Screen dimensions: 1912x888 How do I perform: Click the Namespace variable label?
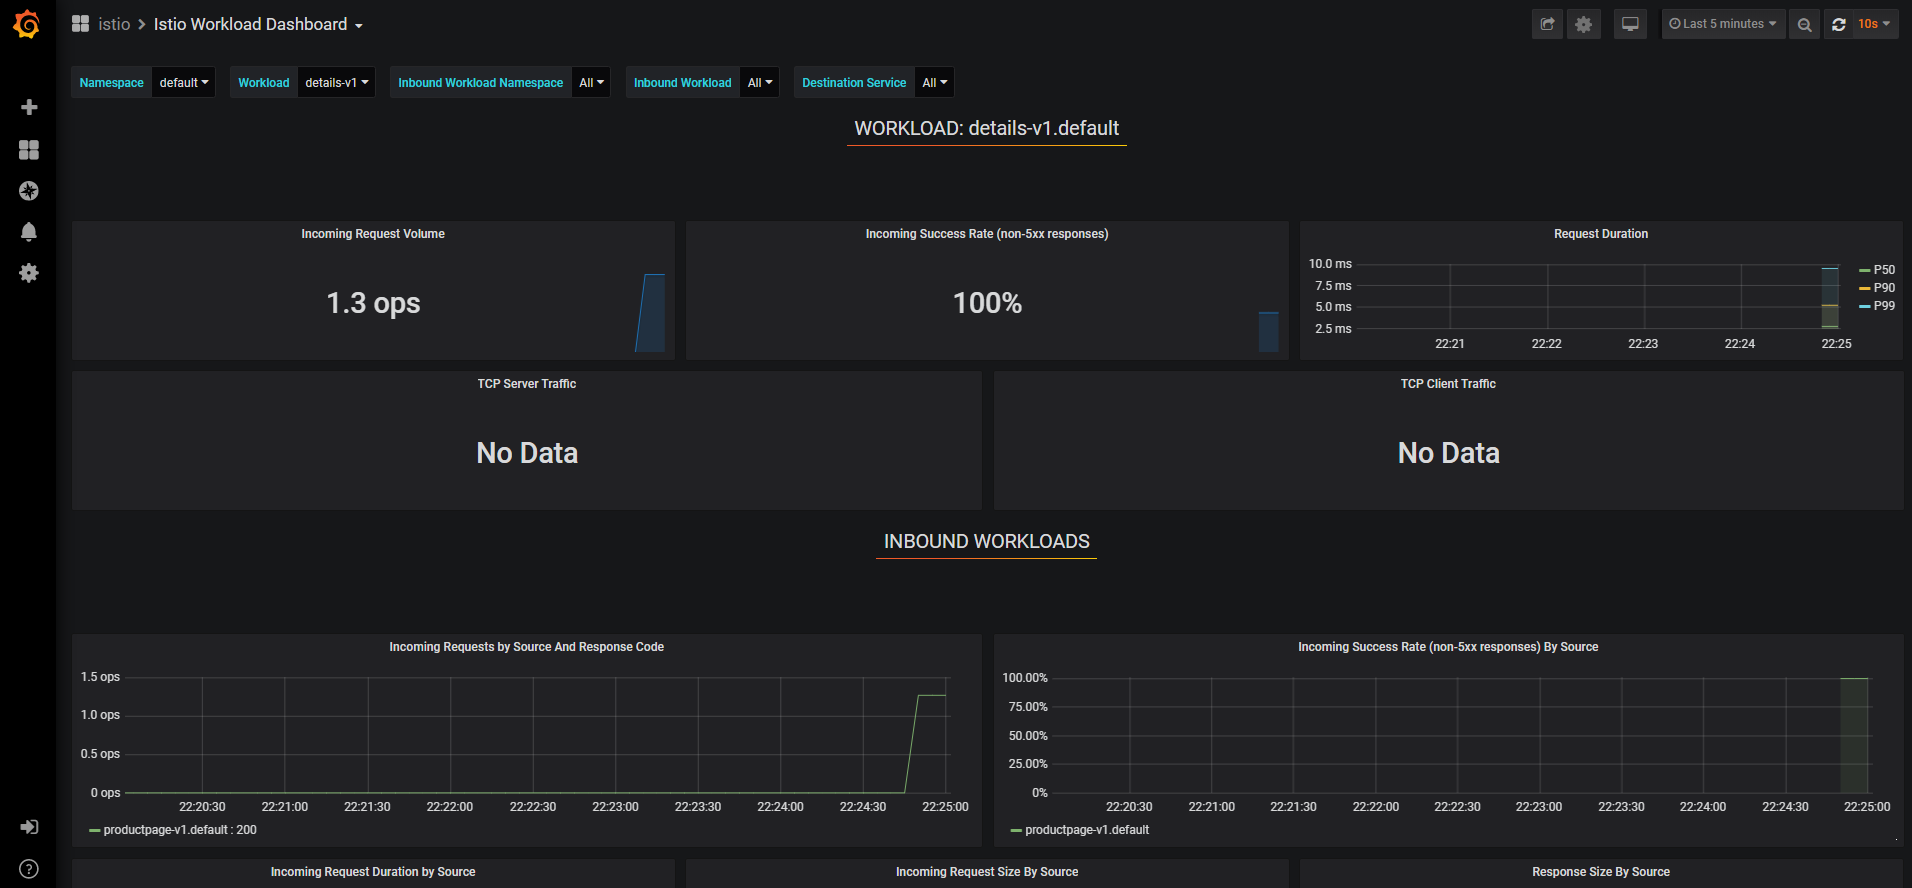(x=112, y=83)
